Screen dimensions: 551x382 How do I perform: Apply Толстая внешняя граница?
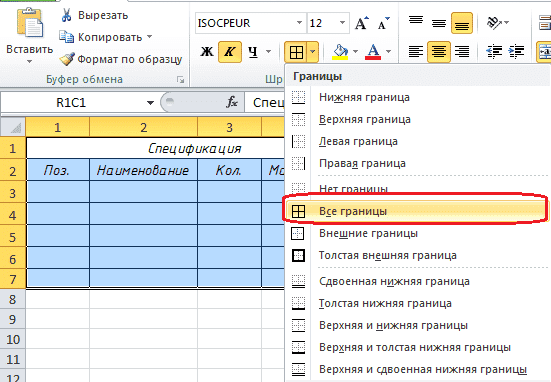point(417,255)
